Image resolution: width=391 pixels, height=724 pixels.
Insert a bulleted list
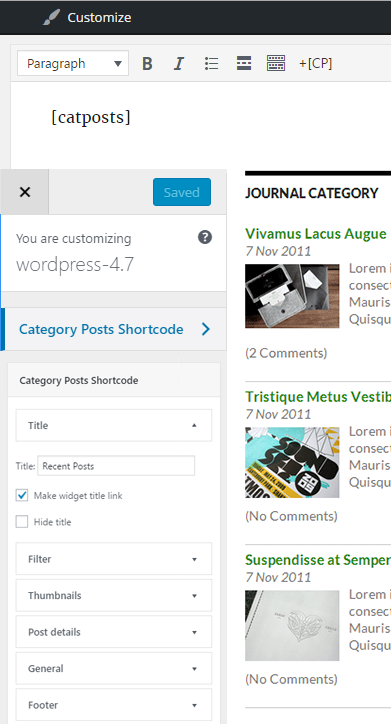click(x=211, y=63)
